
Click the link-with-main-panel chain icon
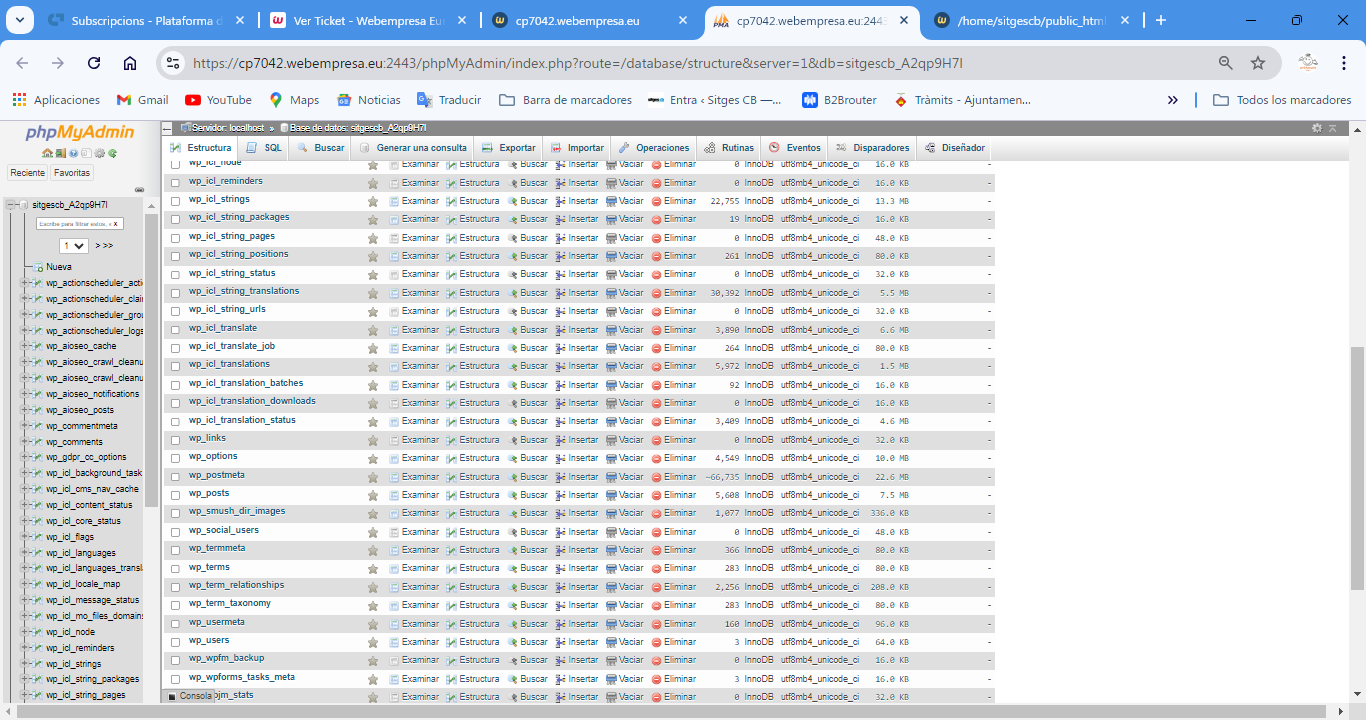tap(138, 188)
